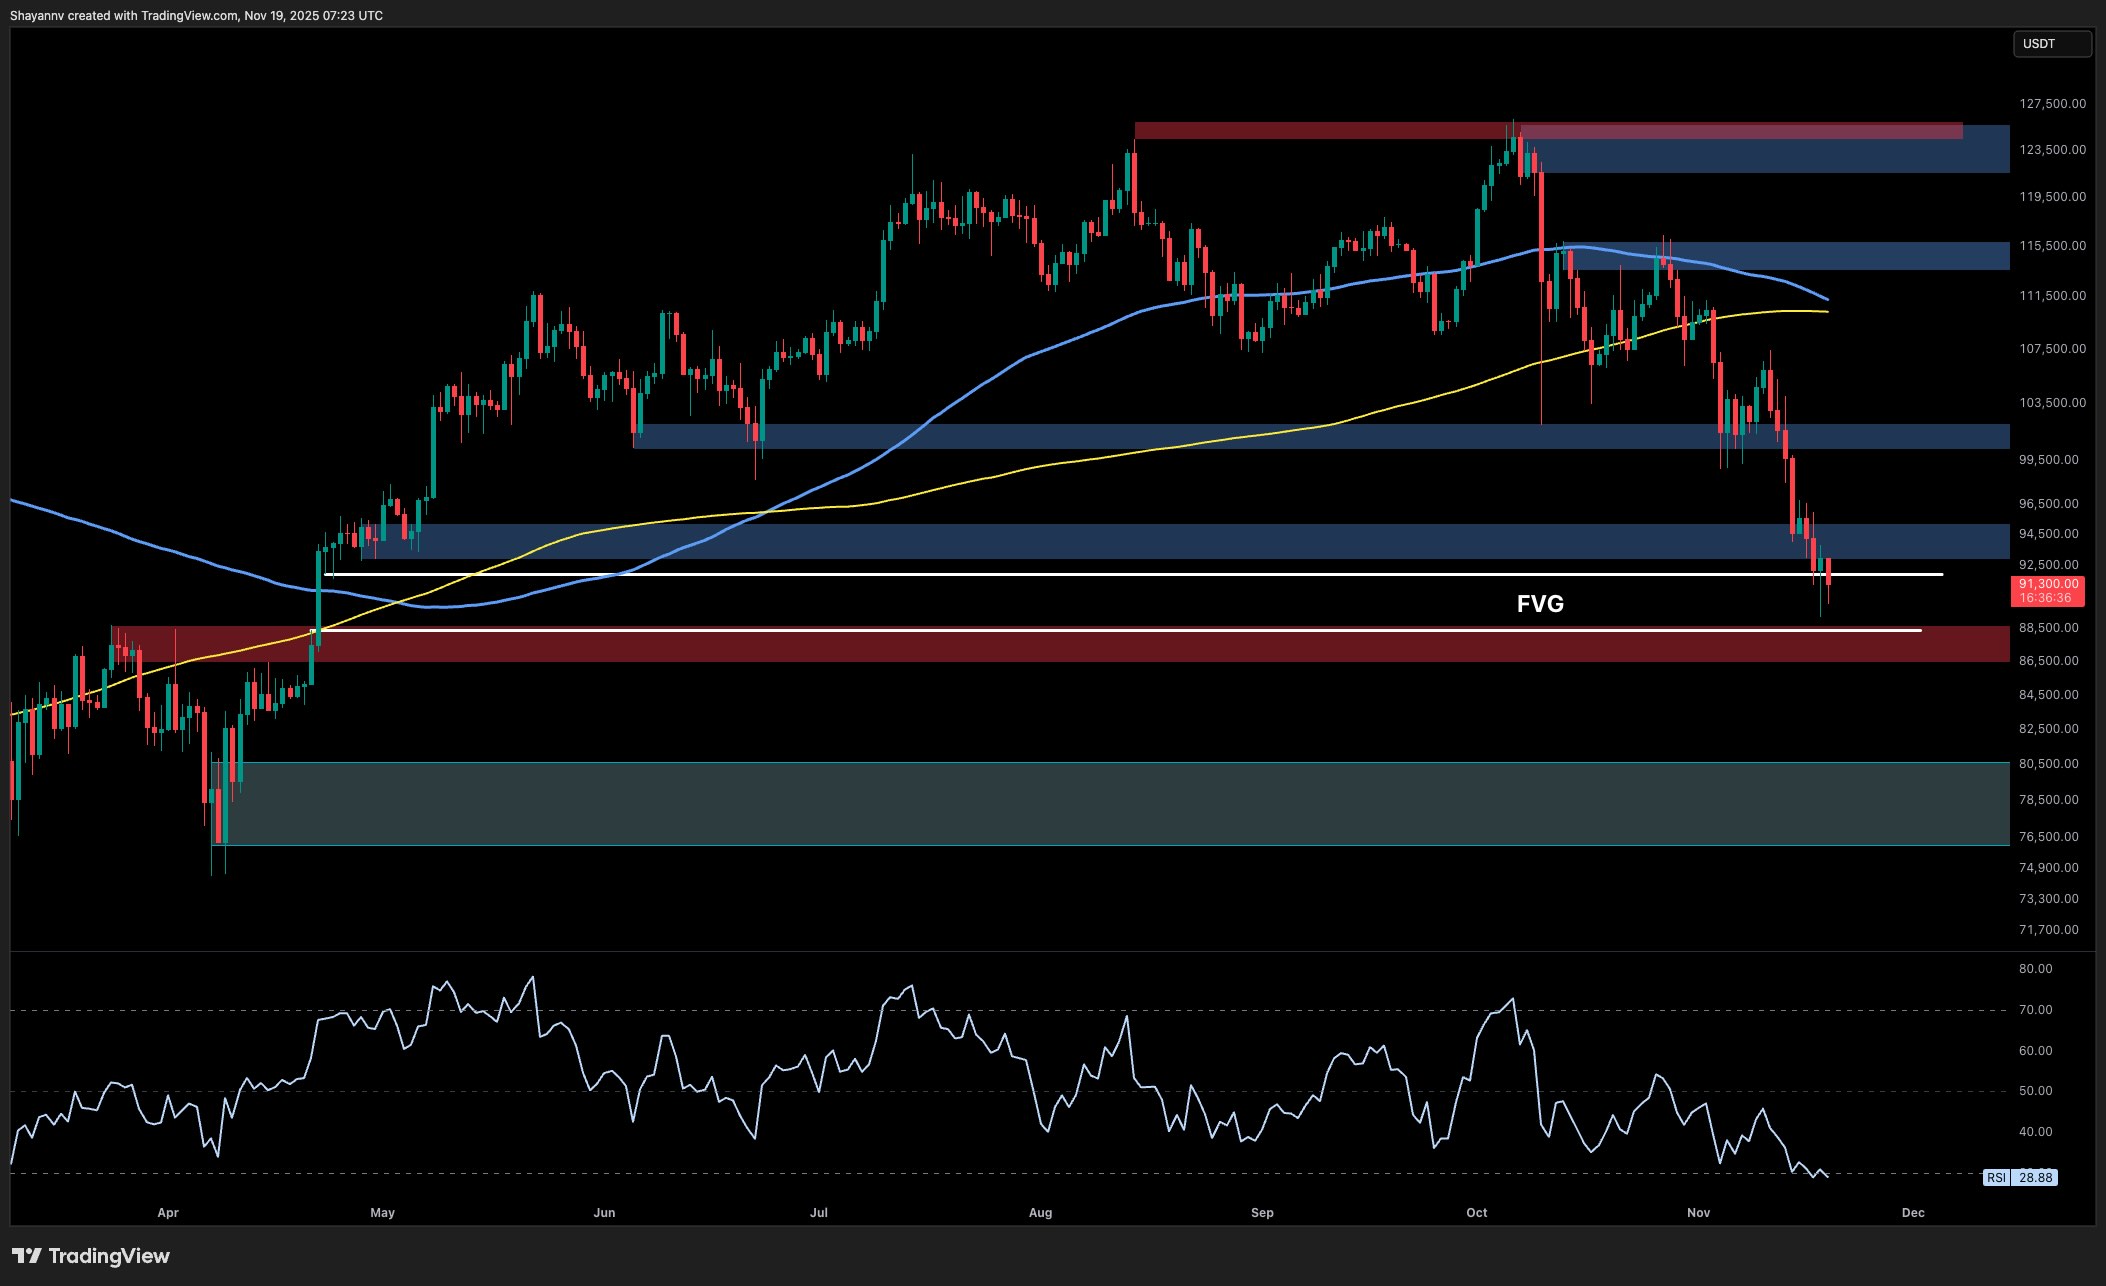Screen dimensions: 2106x1286
Task: Toggle the RSI indicator label visibility
Action: coord(1997,1178)
